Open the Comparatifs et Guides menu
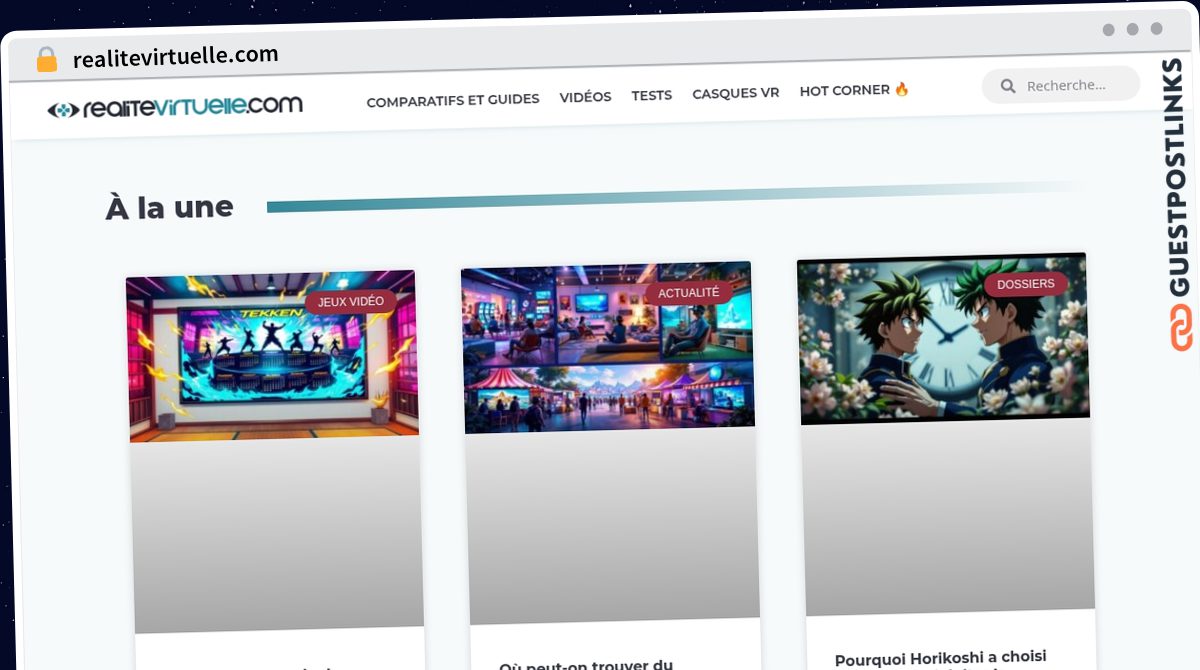The image size is (1200, 670). pos(452,99)
